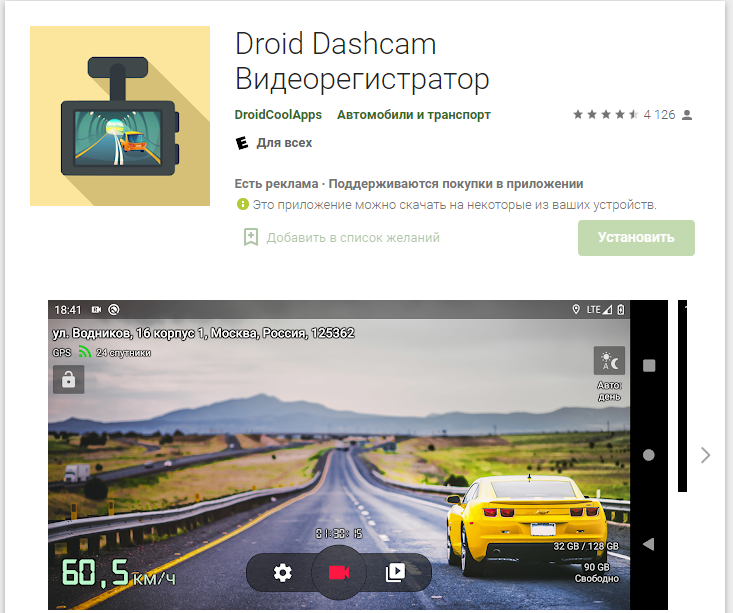Click the Droid Dashcam Видеорегистратор title
733x613 pixels.
[362, 61]
